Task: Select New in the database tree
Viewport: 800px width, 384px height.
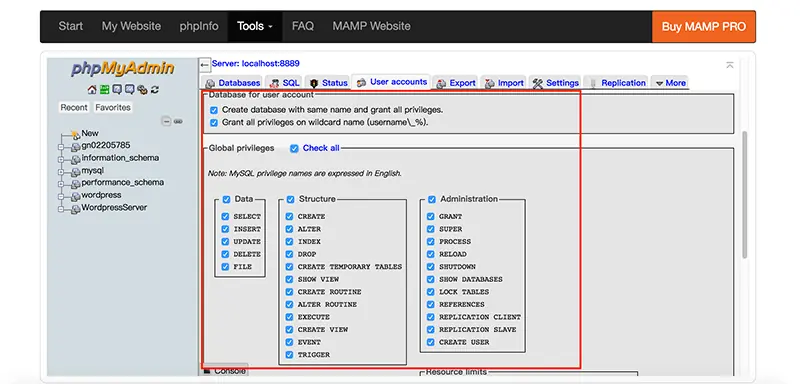Action: (90, 133)
